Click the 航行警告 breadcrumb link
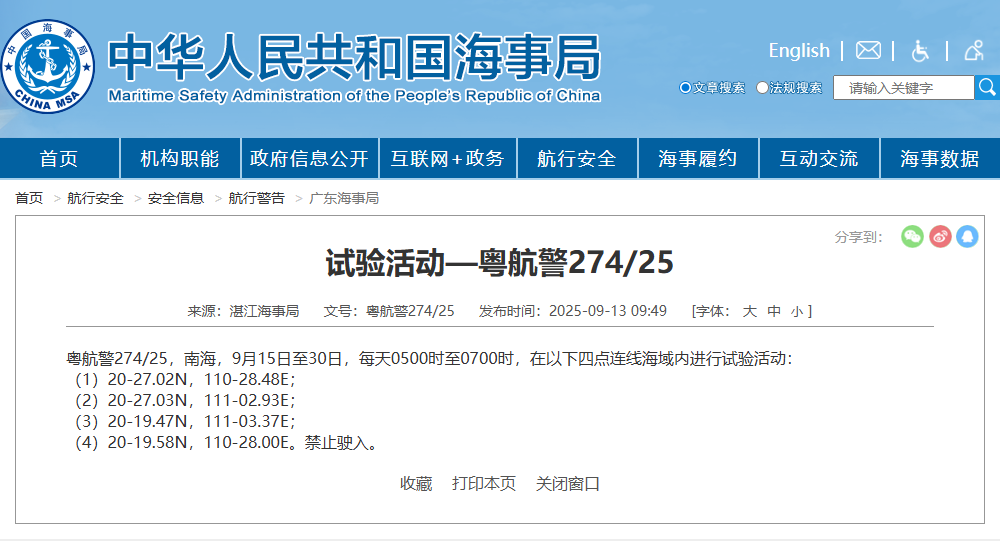 coord(257,198)
